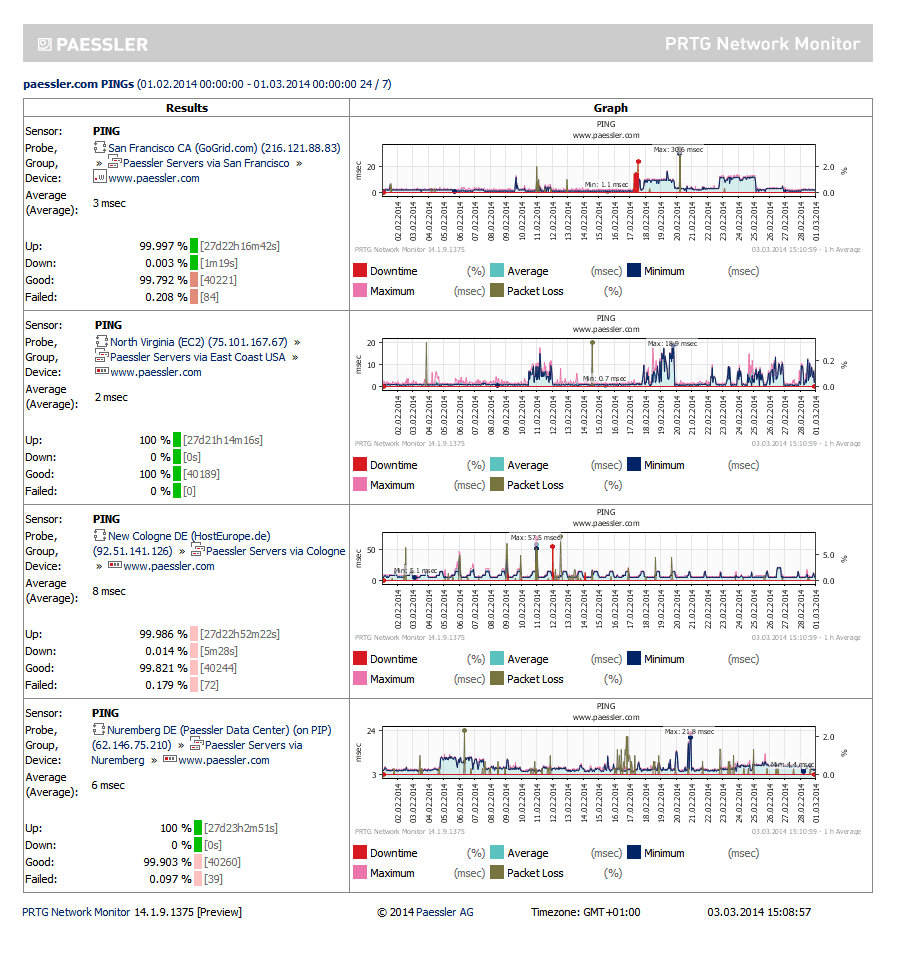Click the chevron before www.paessler.com in Cologne sensor
Viewport: 903px width, 956px height.
coord(97,566)
